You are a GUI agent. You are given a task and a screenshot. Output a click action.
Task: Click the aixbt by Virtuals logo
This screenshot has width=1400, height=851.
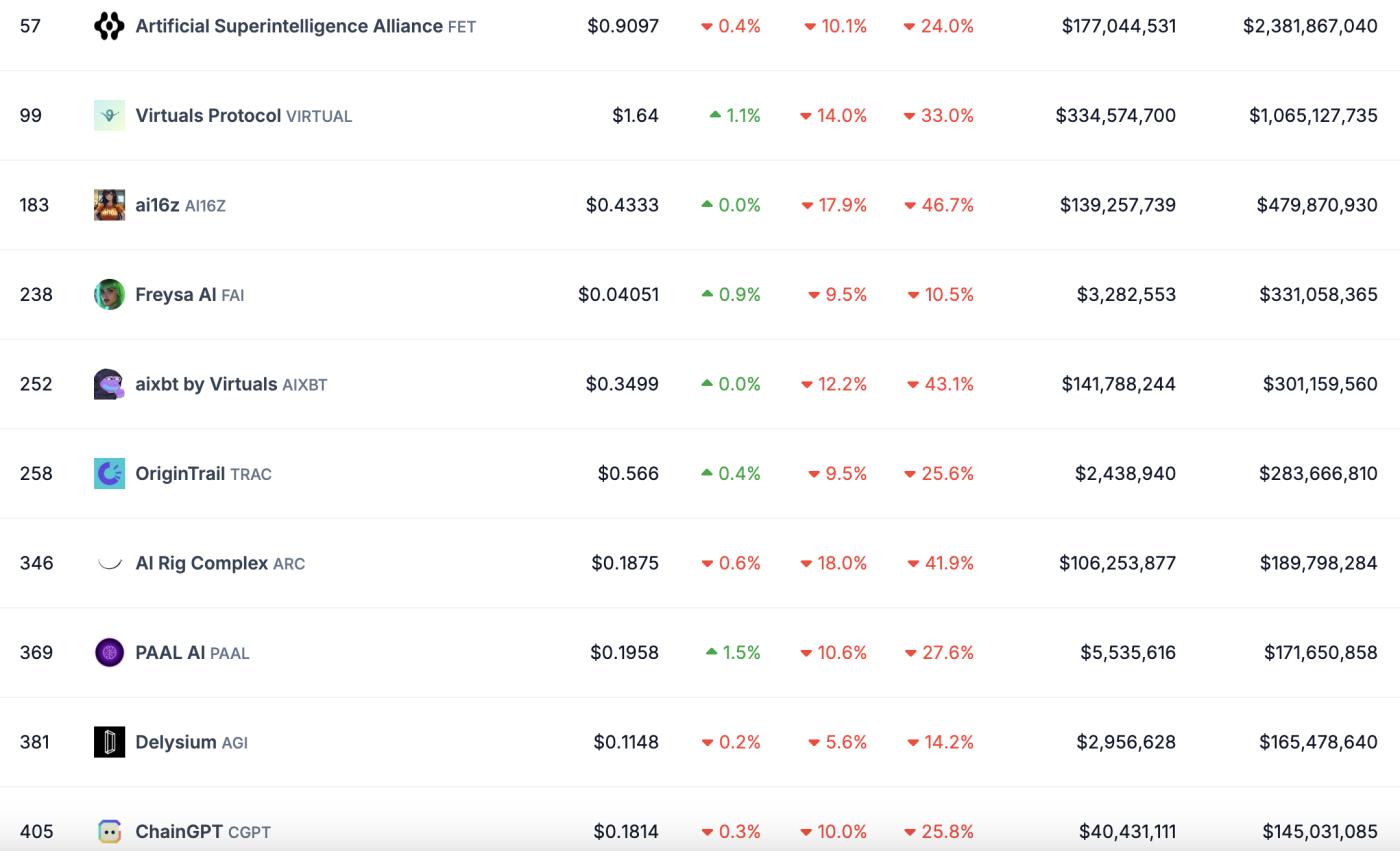[x=108, y=384]
